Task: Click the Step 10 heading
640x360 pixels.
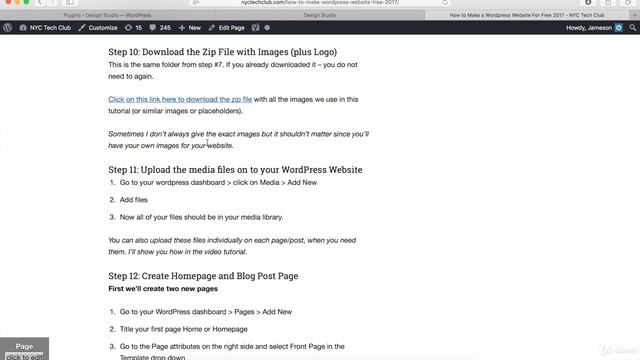Action: coord(222,52)
